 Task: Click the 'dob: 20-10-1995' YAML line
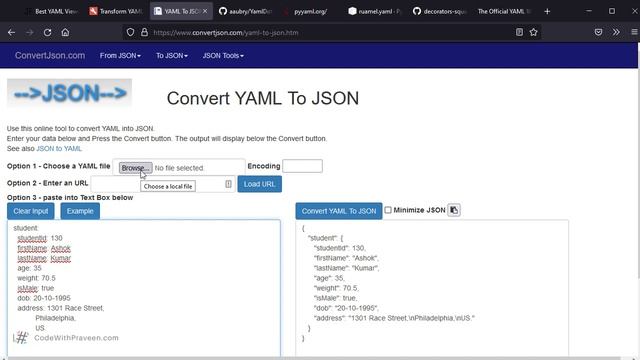tap(44, 298)
